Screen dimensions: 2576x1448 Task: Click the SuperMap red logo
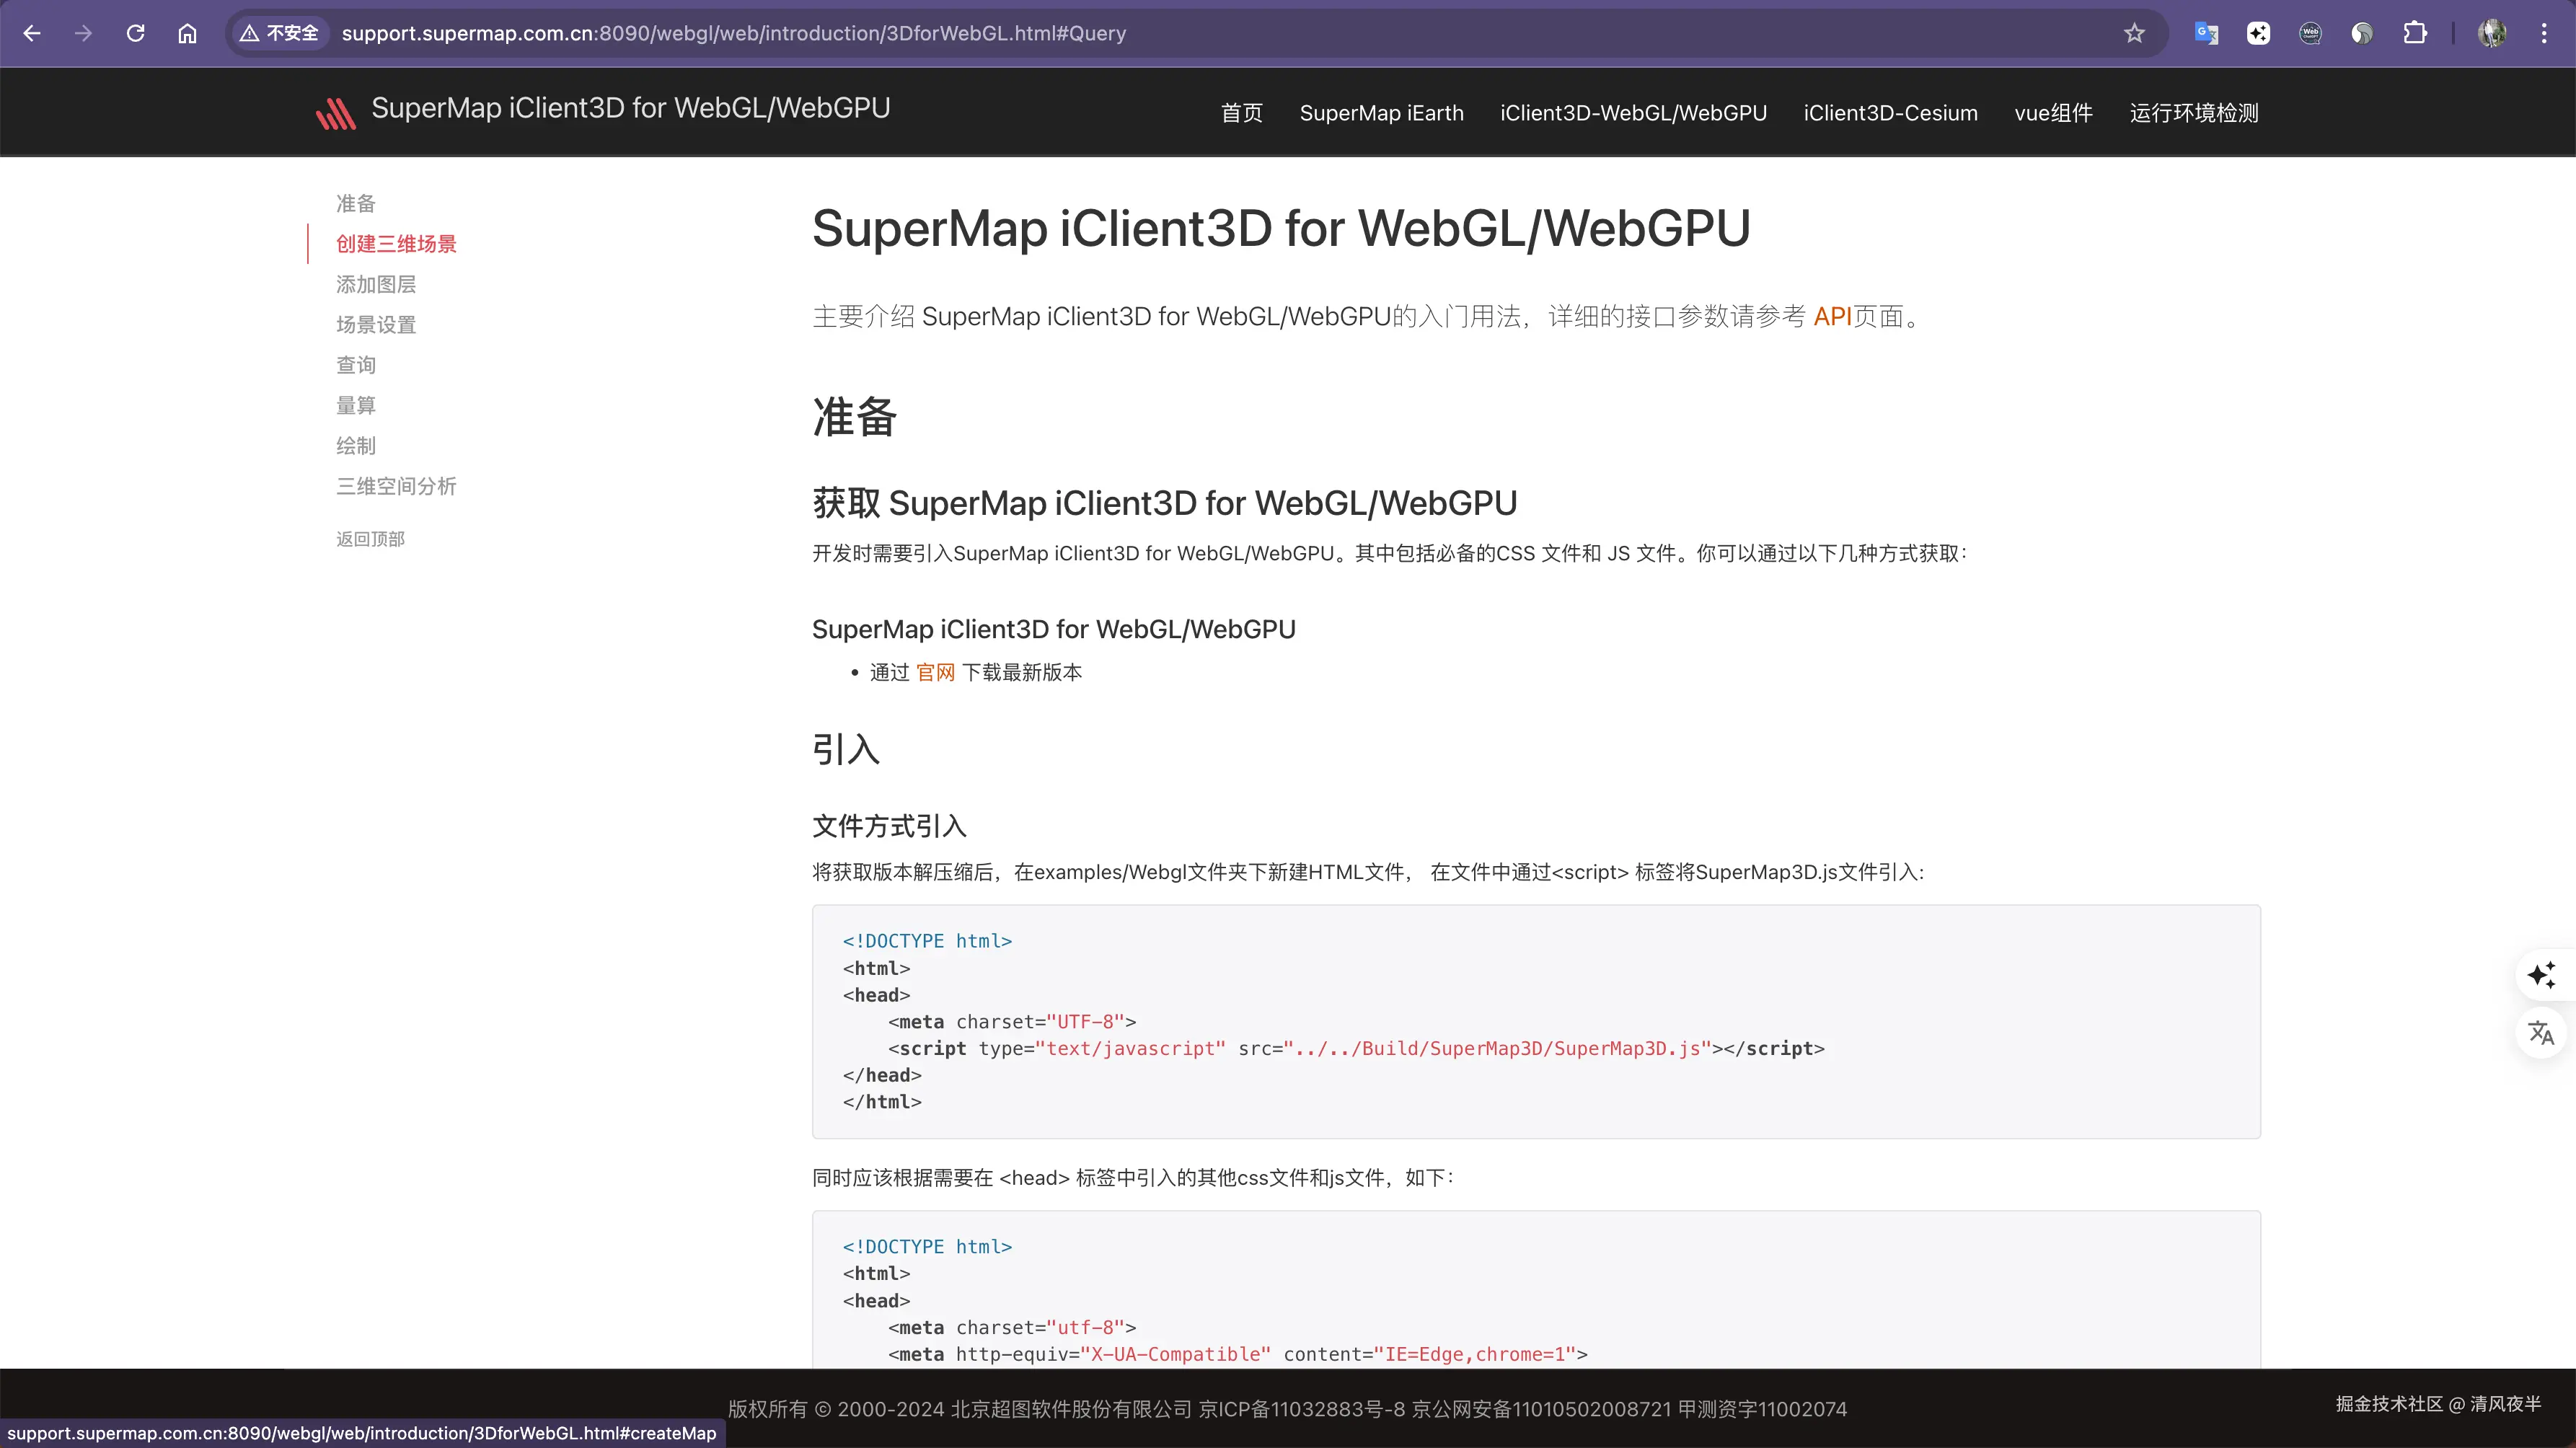336,113
